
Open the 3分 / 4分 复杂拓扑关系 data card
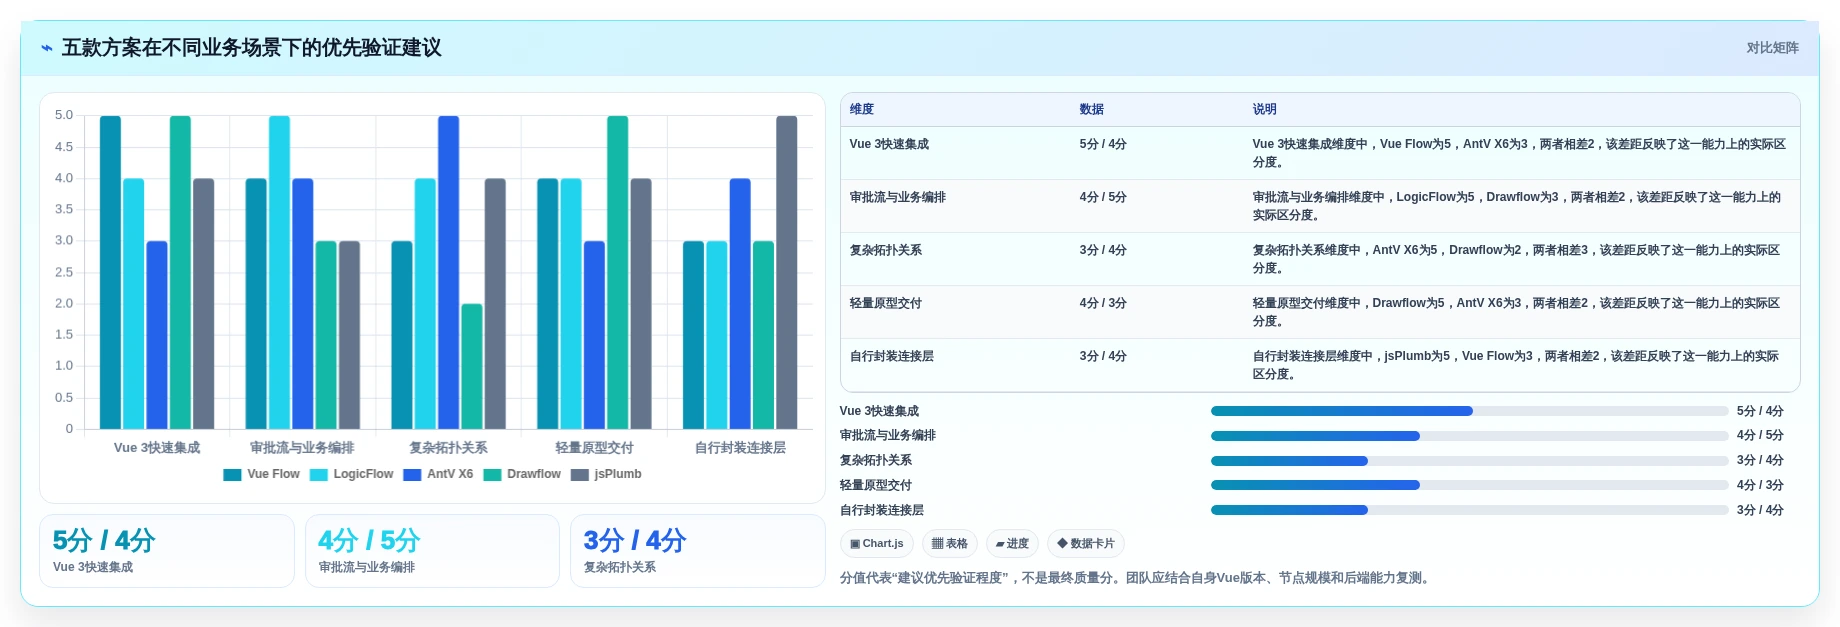pyautogui.click(x=698, y=551)
